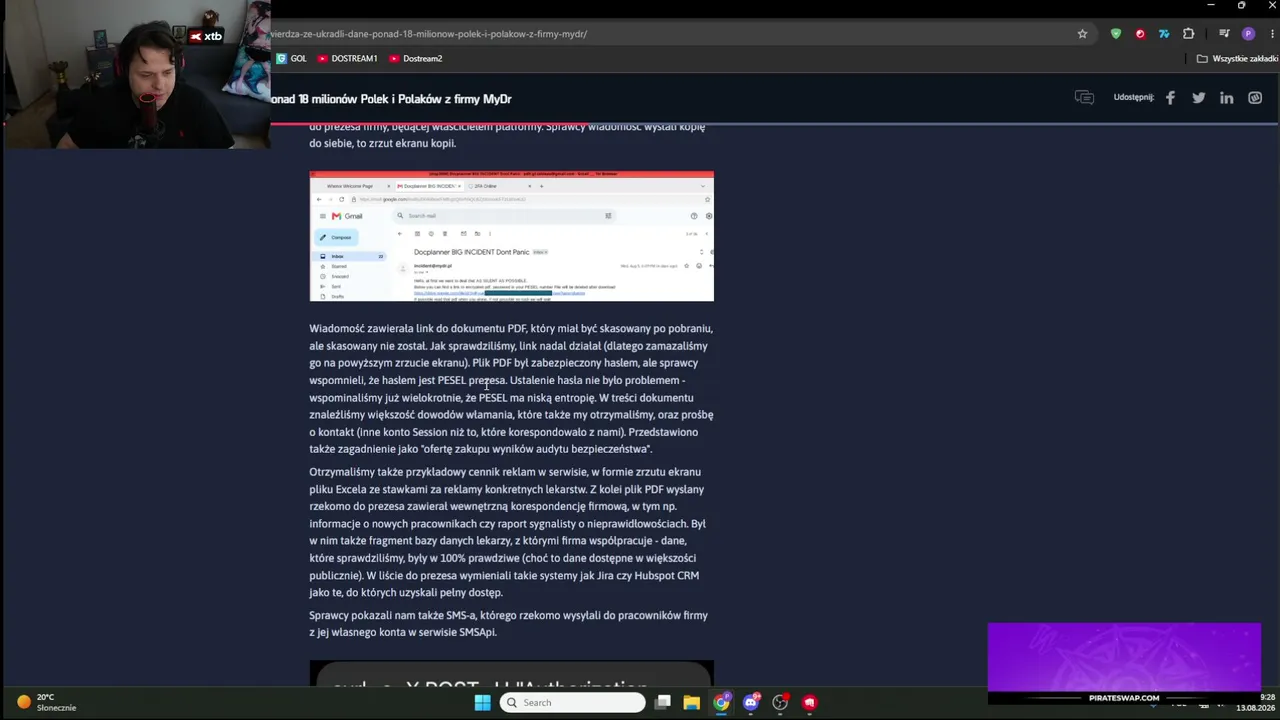Click the Udostępnij label
This screenshot has height=720, width=1280.
coord(1134,98)
